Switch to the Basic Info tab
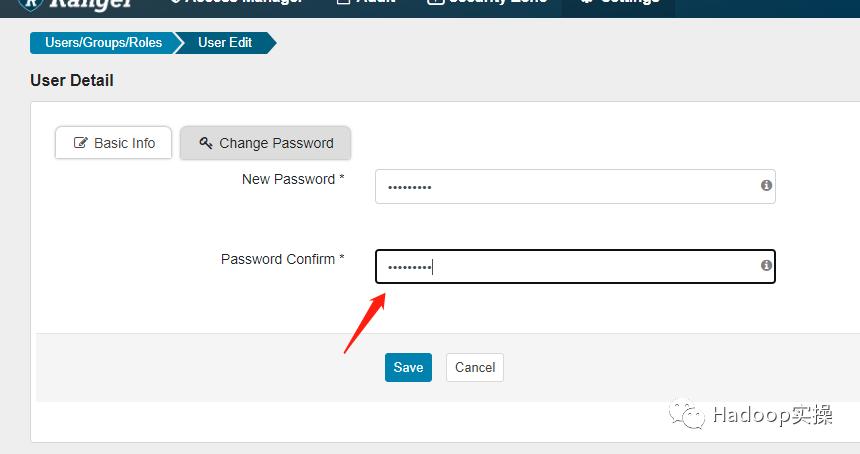 (x=113, y=143)
